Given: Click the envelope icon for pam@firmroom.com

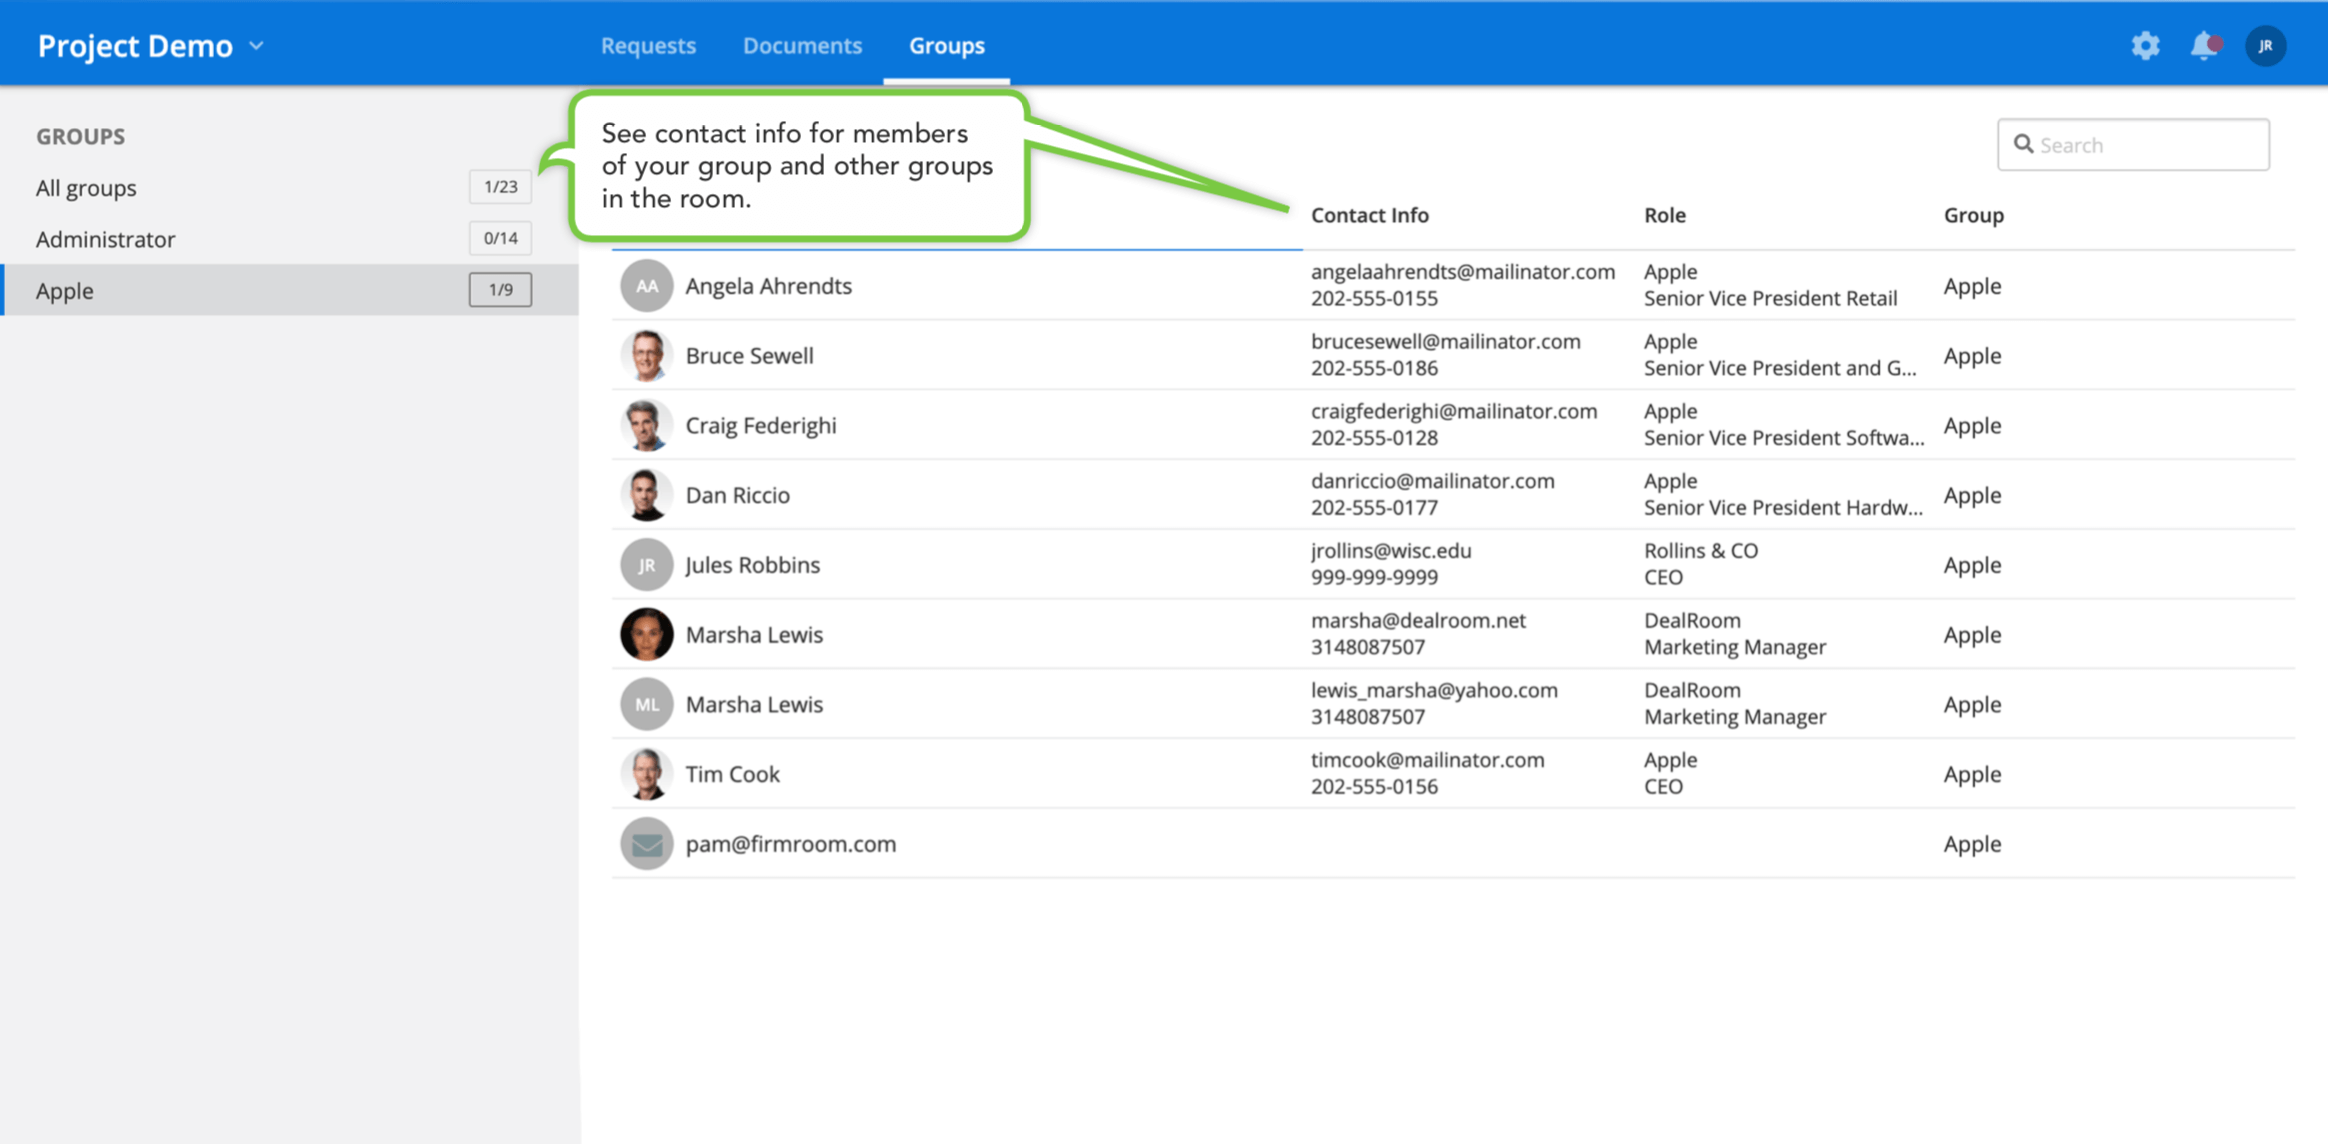Looking at the screenshot, I should (x=646, y=844).
